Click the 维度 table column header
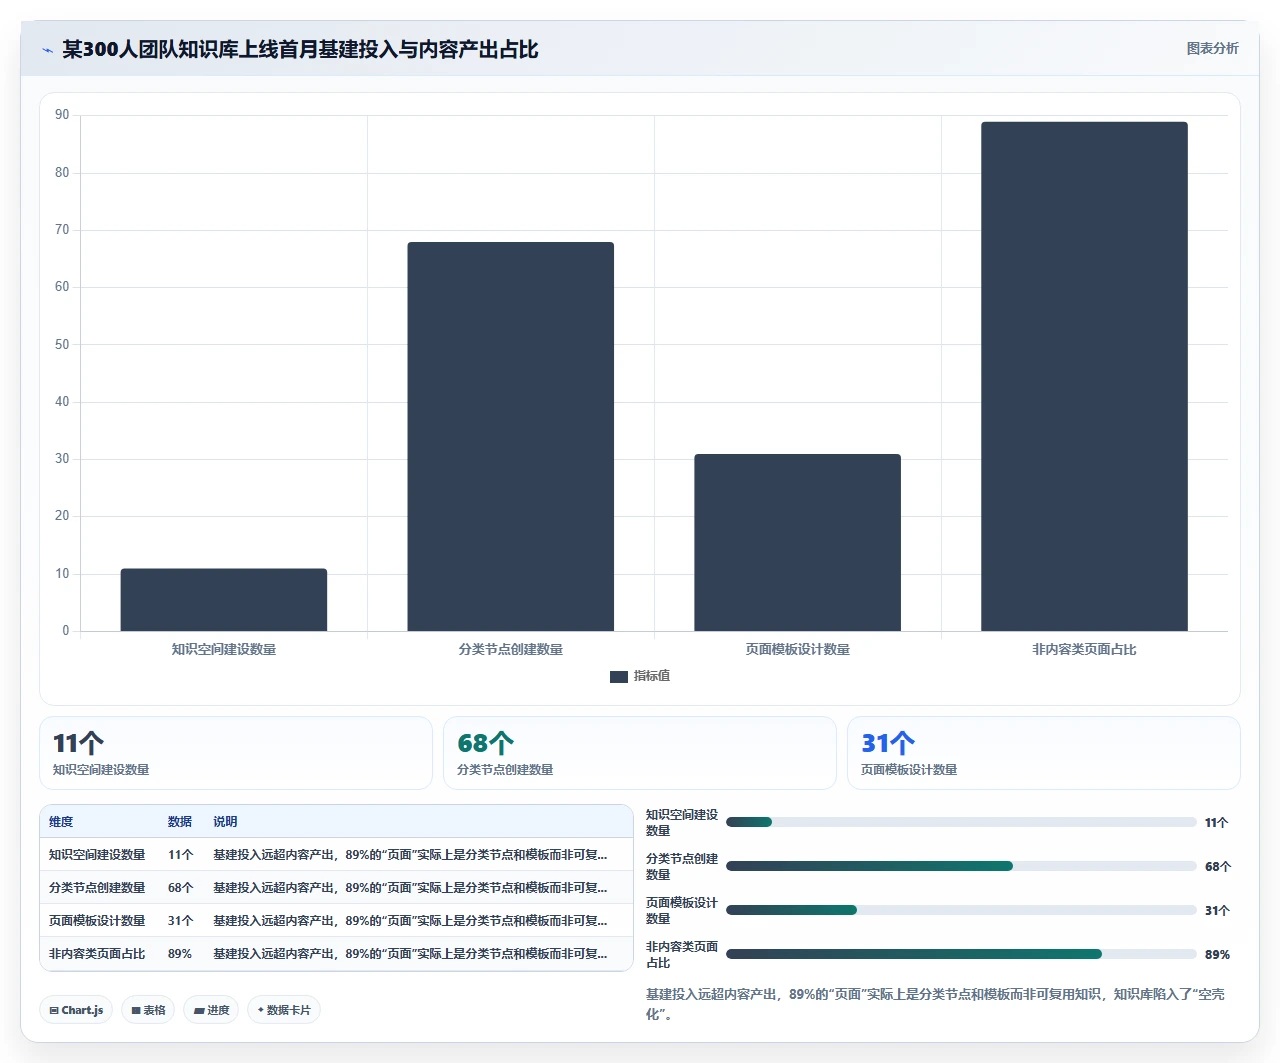The height and width of the screenshot is (1063, 1280). (x=61, y=822)
